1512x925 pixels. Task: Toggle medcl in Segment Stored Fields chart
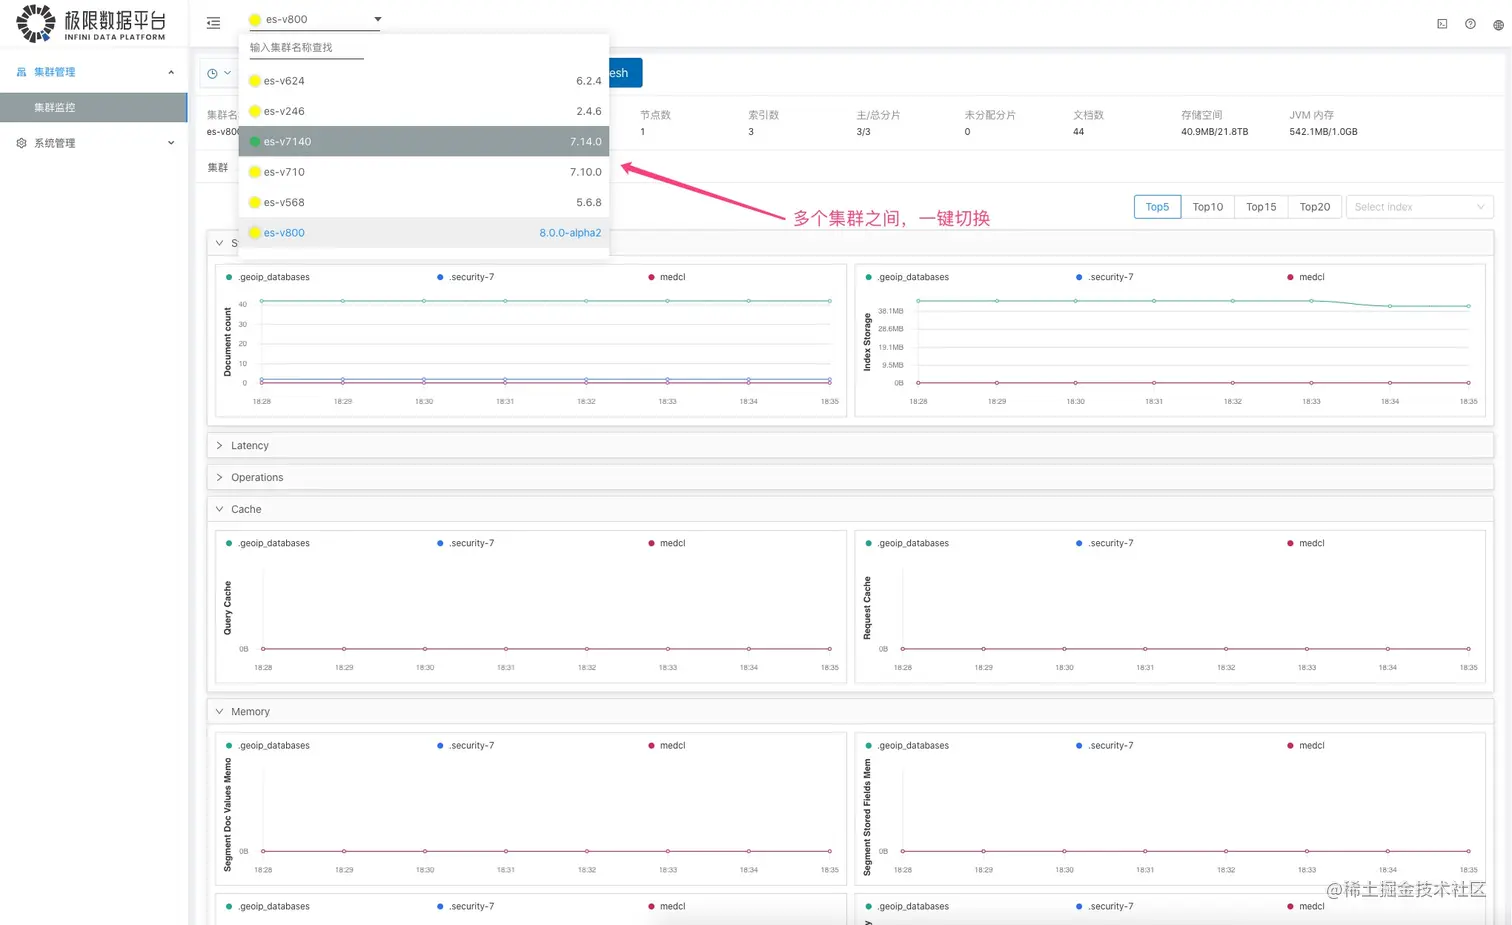click(1306, 745)
